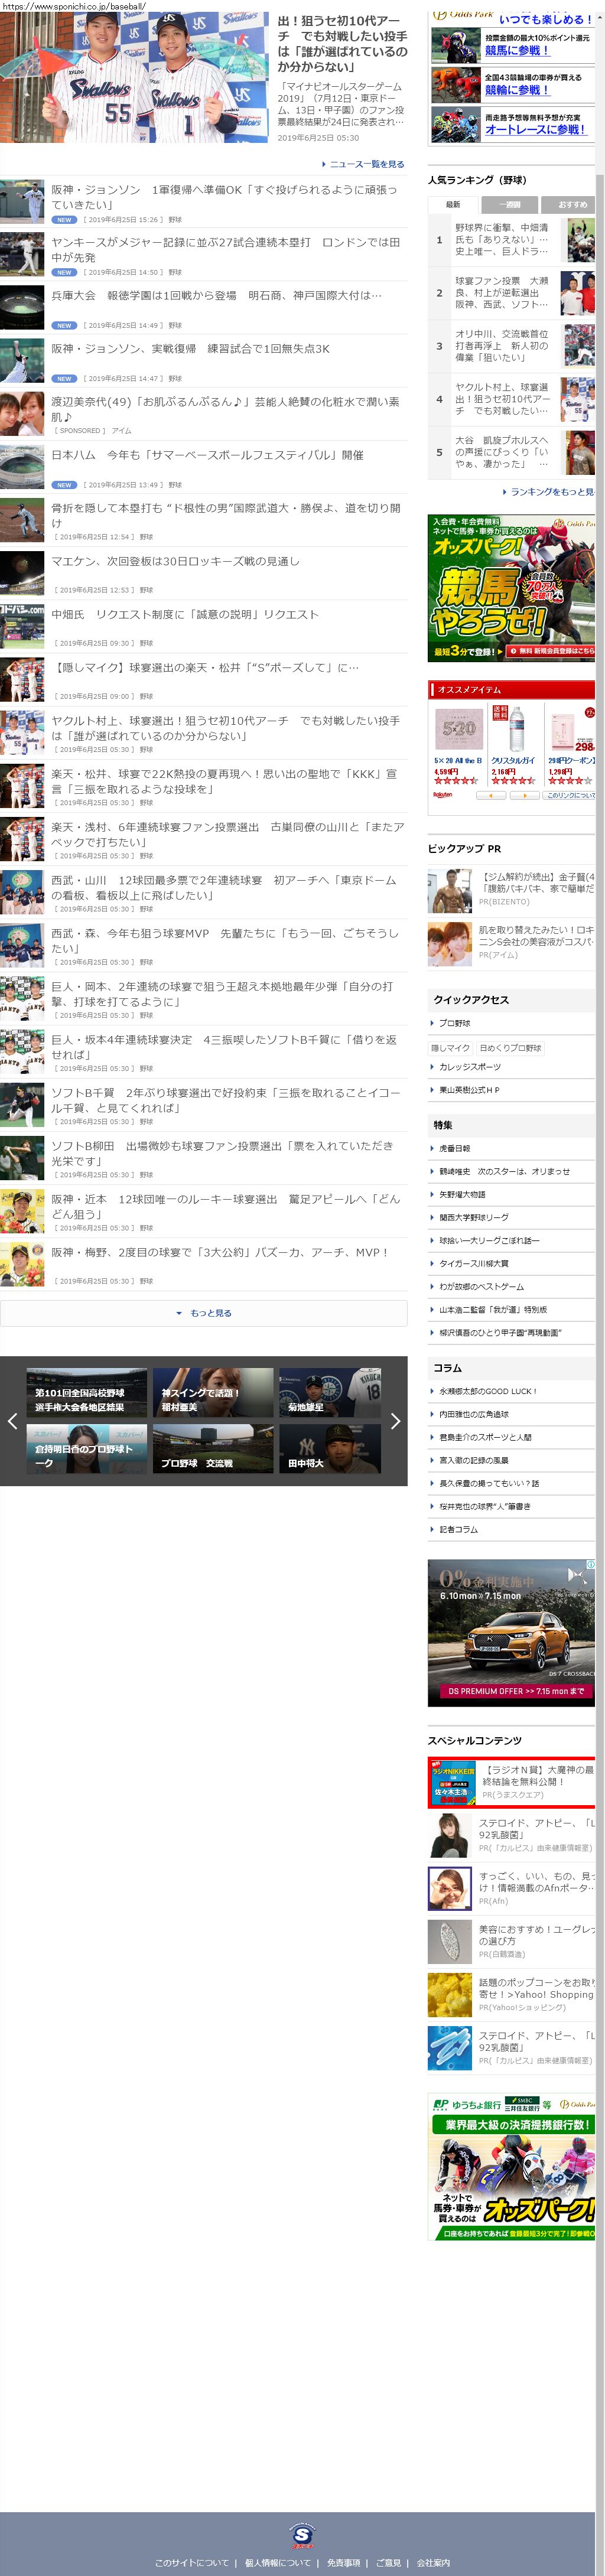Click the previous arrow on the photo carousel

tap(12, 1421)
